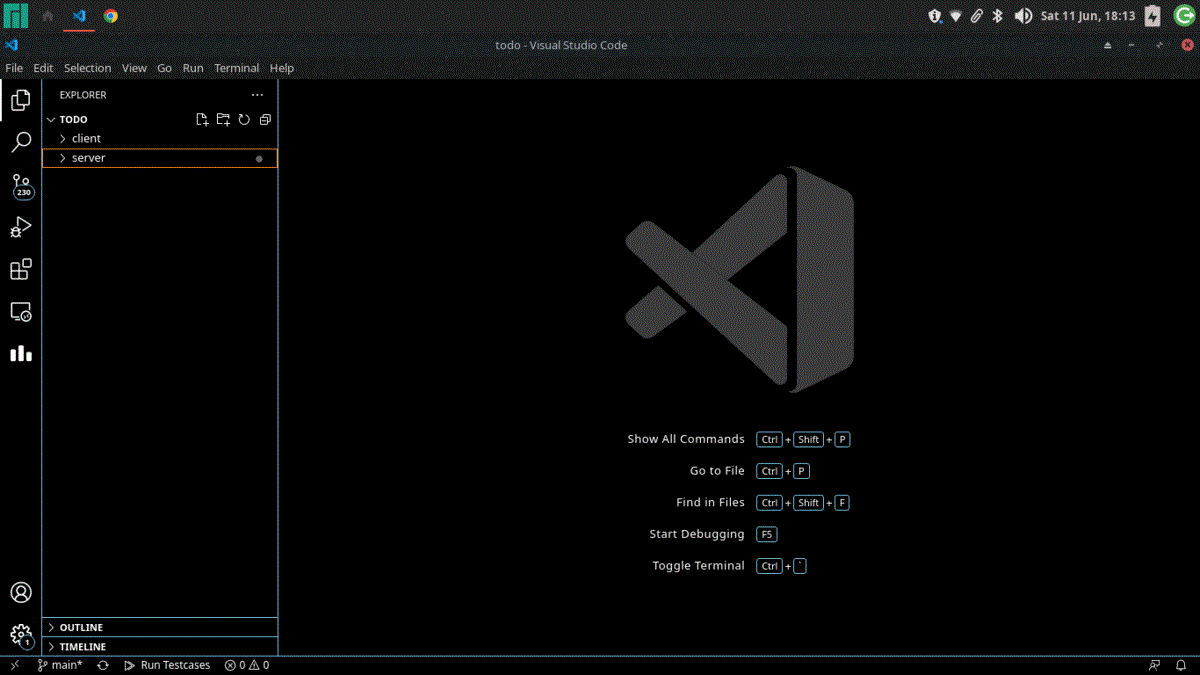The height and width of the screenshot is (675, 1200).
Task: Open notifications bell in status bar
Action: click(1181, 665)
